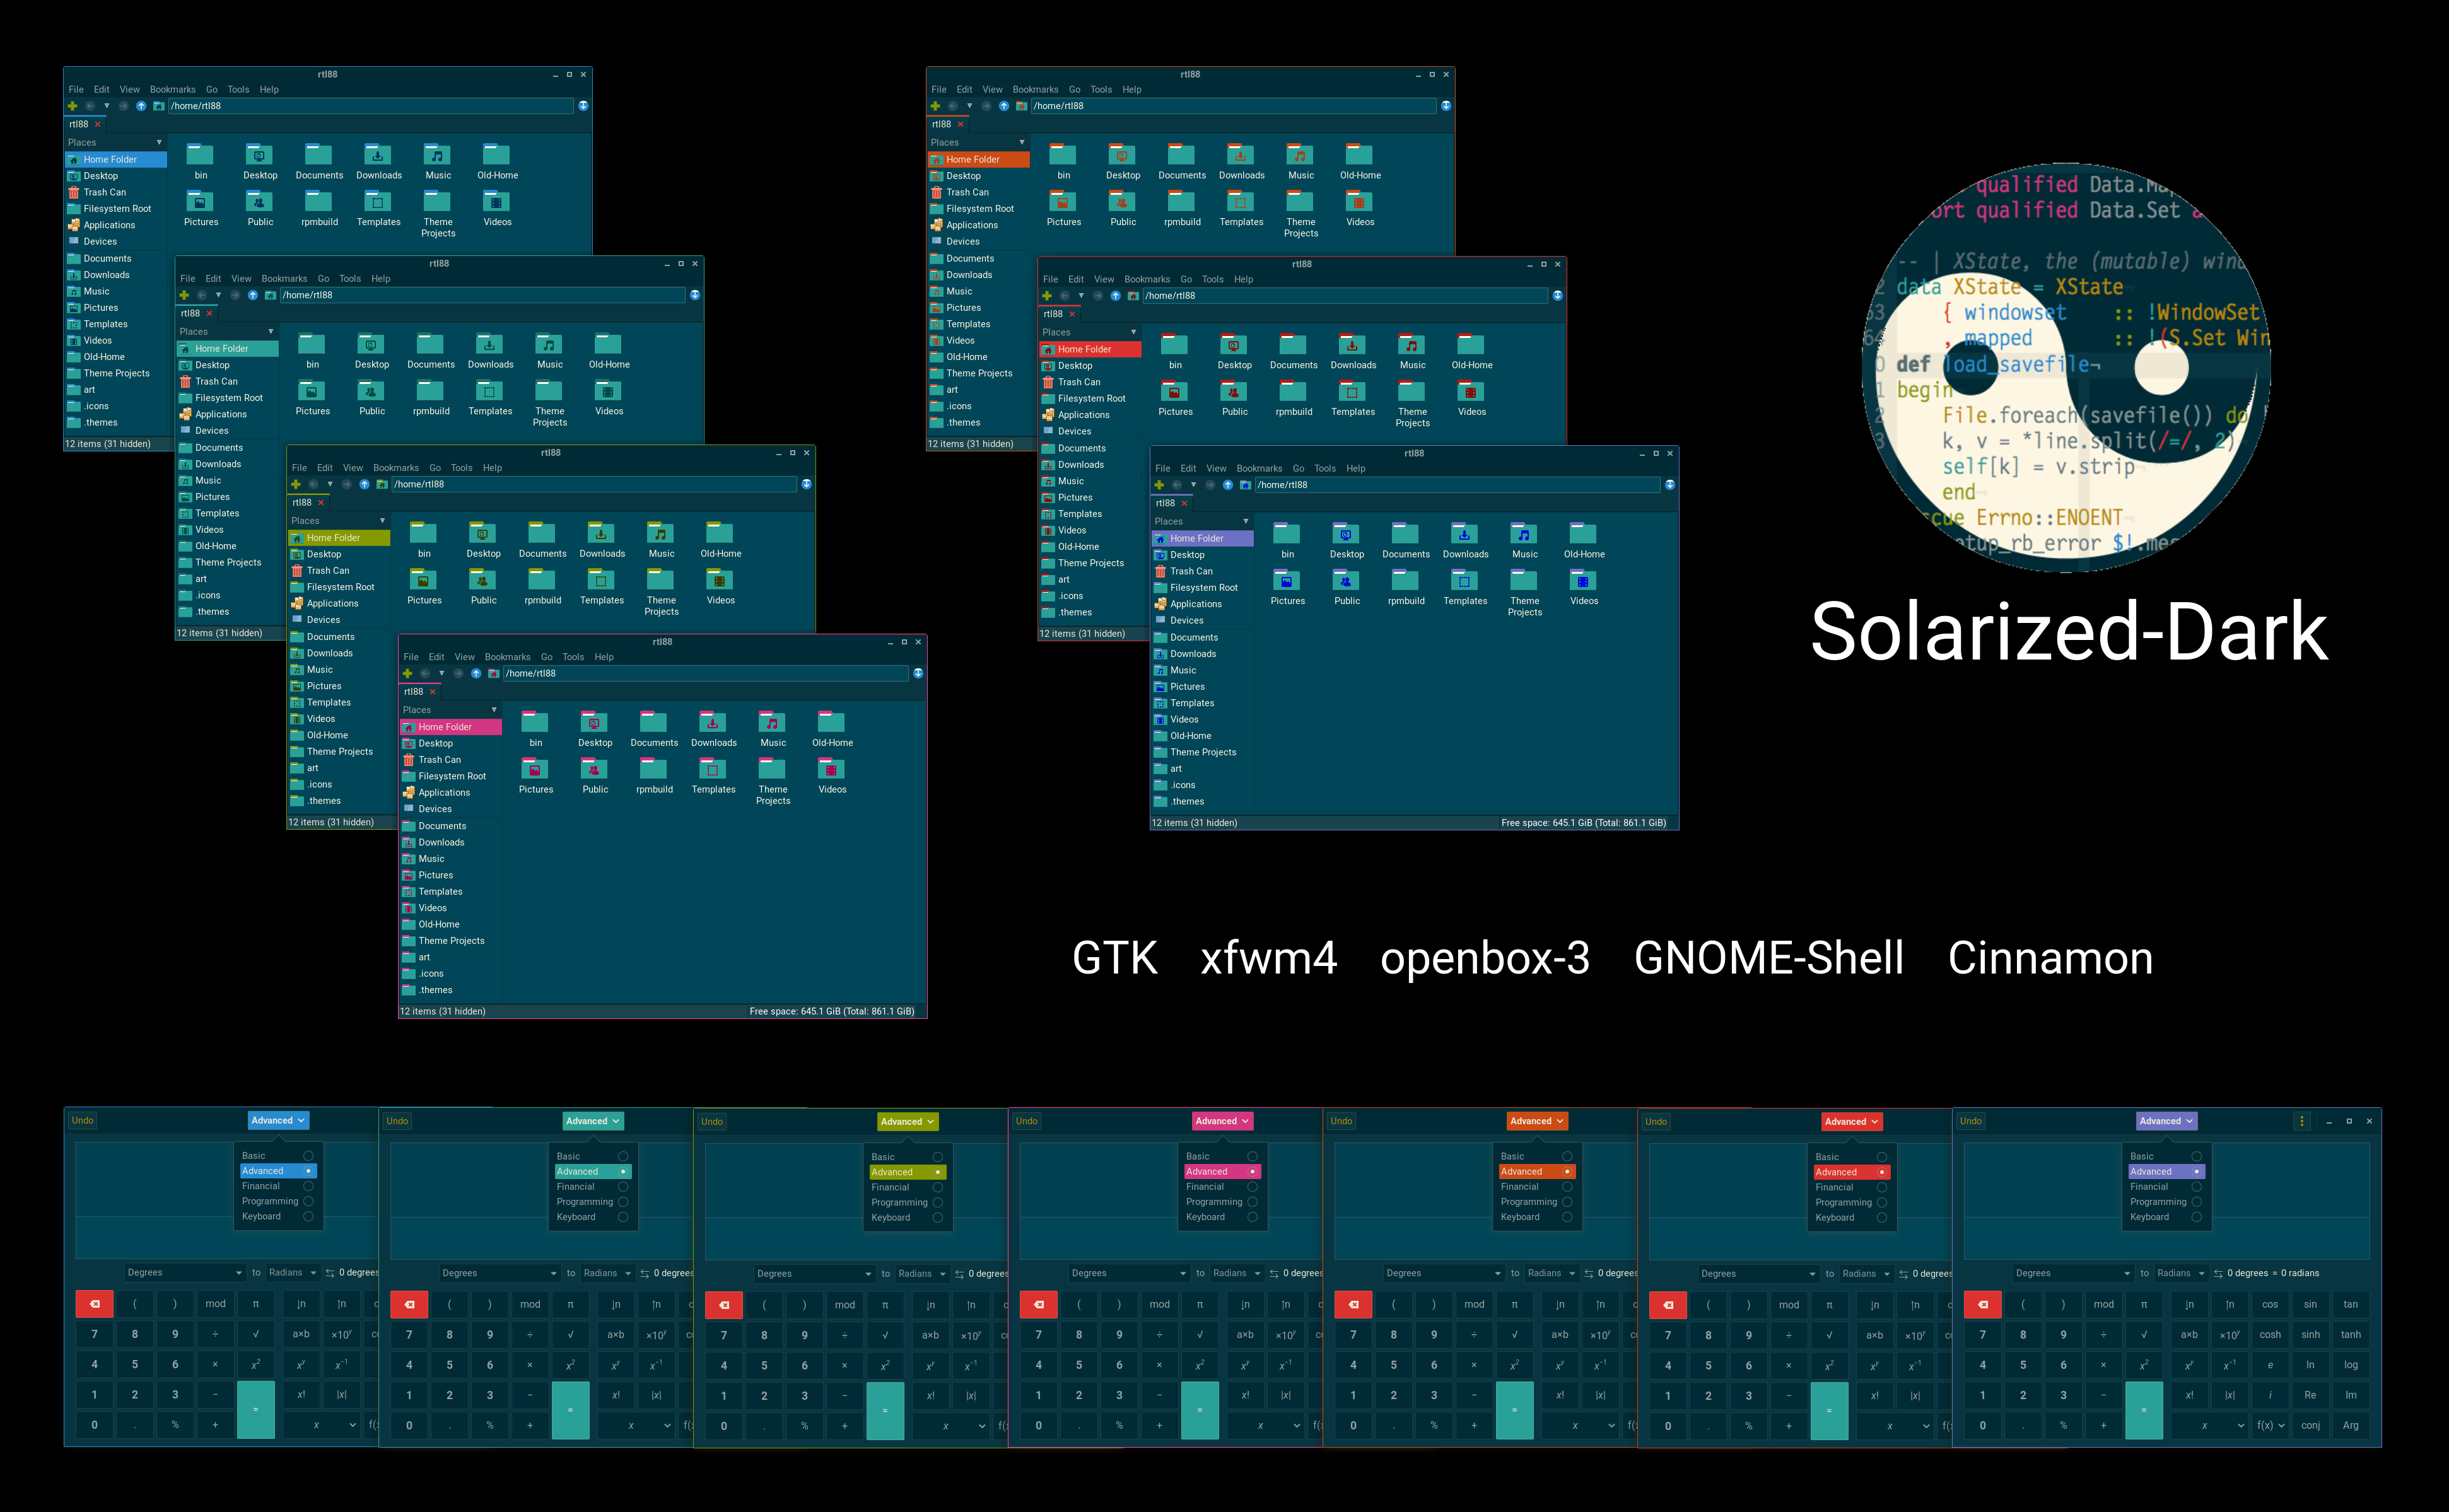The height and width of the screenshot is (1512, 2449).
Task: Click the calculator display area in the violet calculator
Action: point(2166,1202)
